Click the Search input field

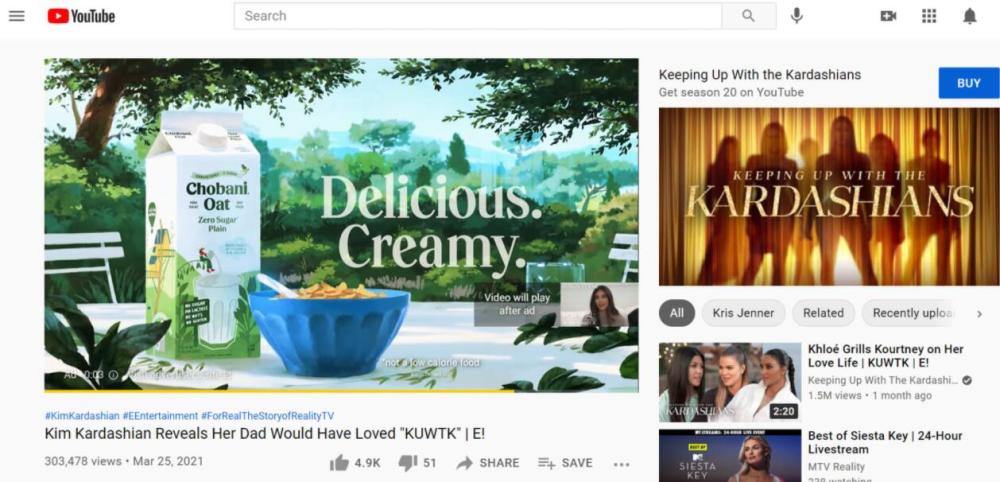tap(478, 16)
